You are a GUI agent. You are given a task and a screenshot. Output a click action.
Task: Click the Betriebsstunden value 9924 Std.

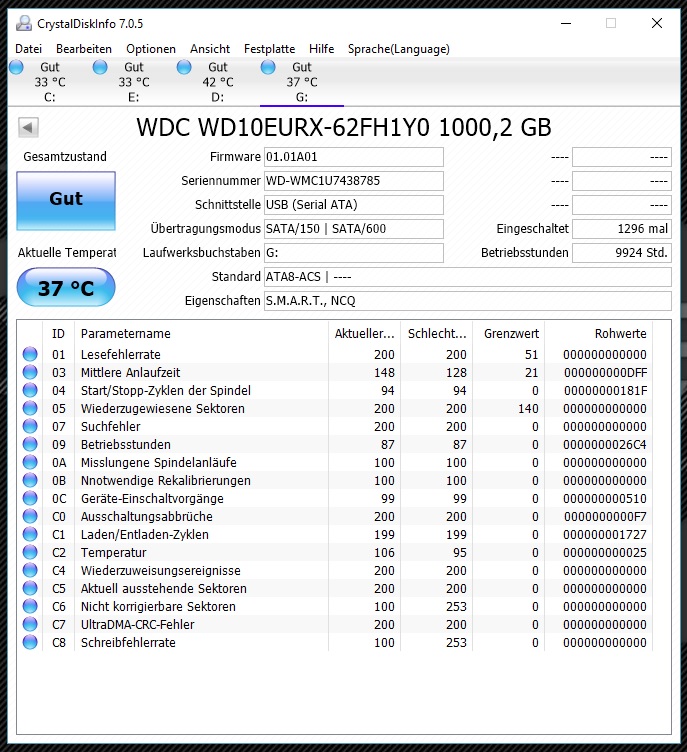622,253
